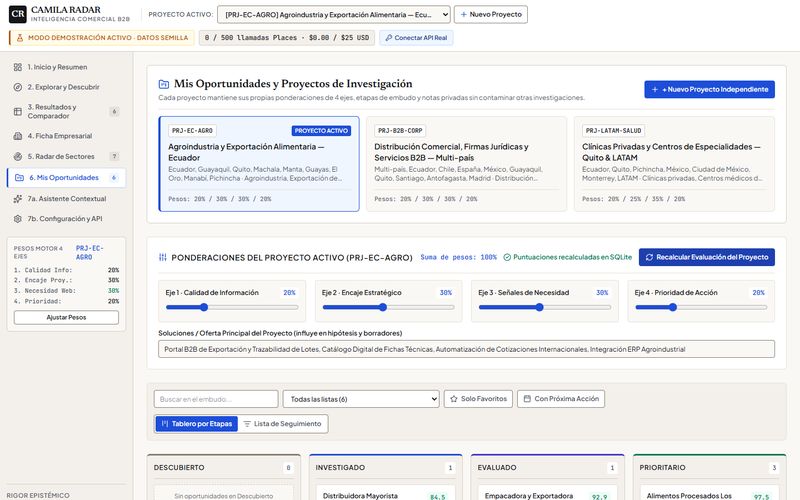Switch to Tablero por Etapas view

pos(197,424)
